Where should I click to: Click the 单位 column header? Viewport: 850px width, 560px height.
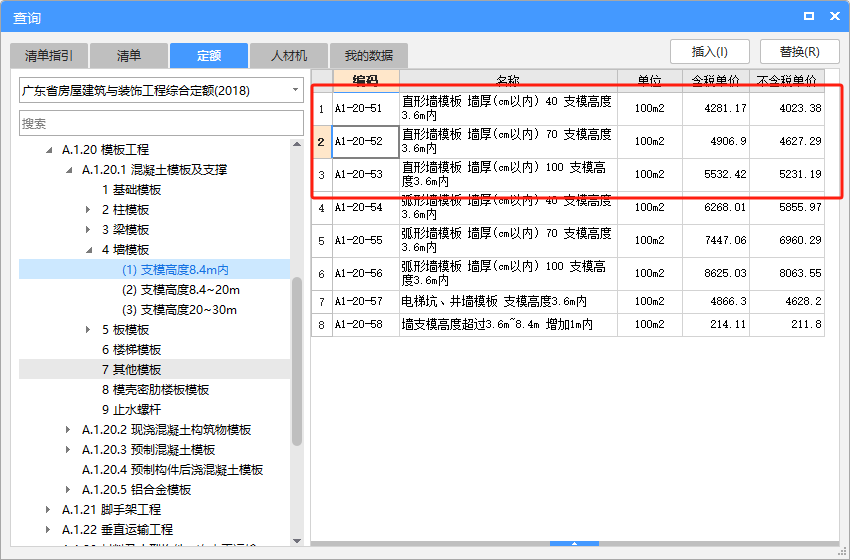pyautogui.click(x=650, y=81)
